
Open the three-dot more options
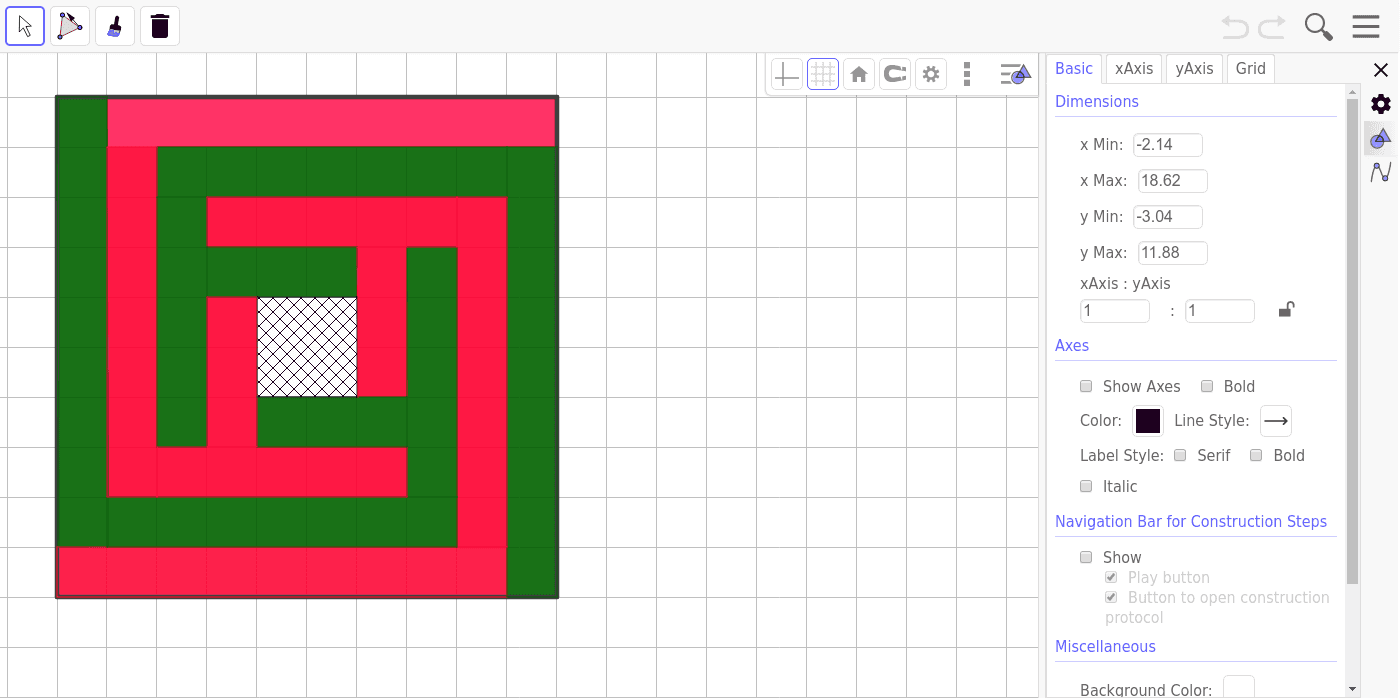tap(967, 74)
